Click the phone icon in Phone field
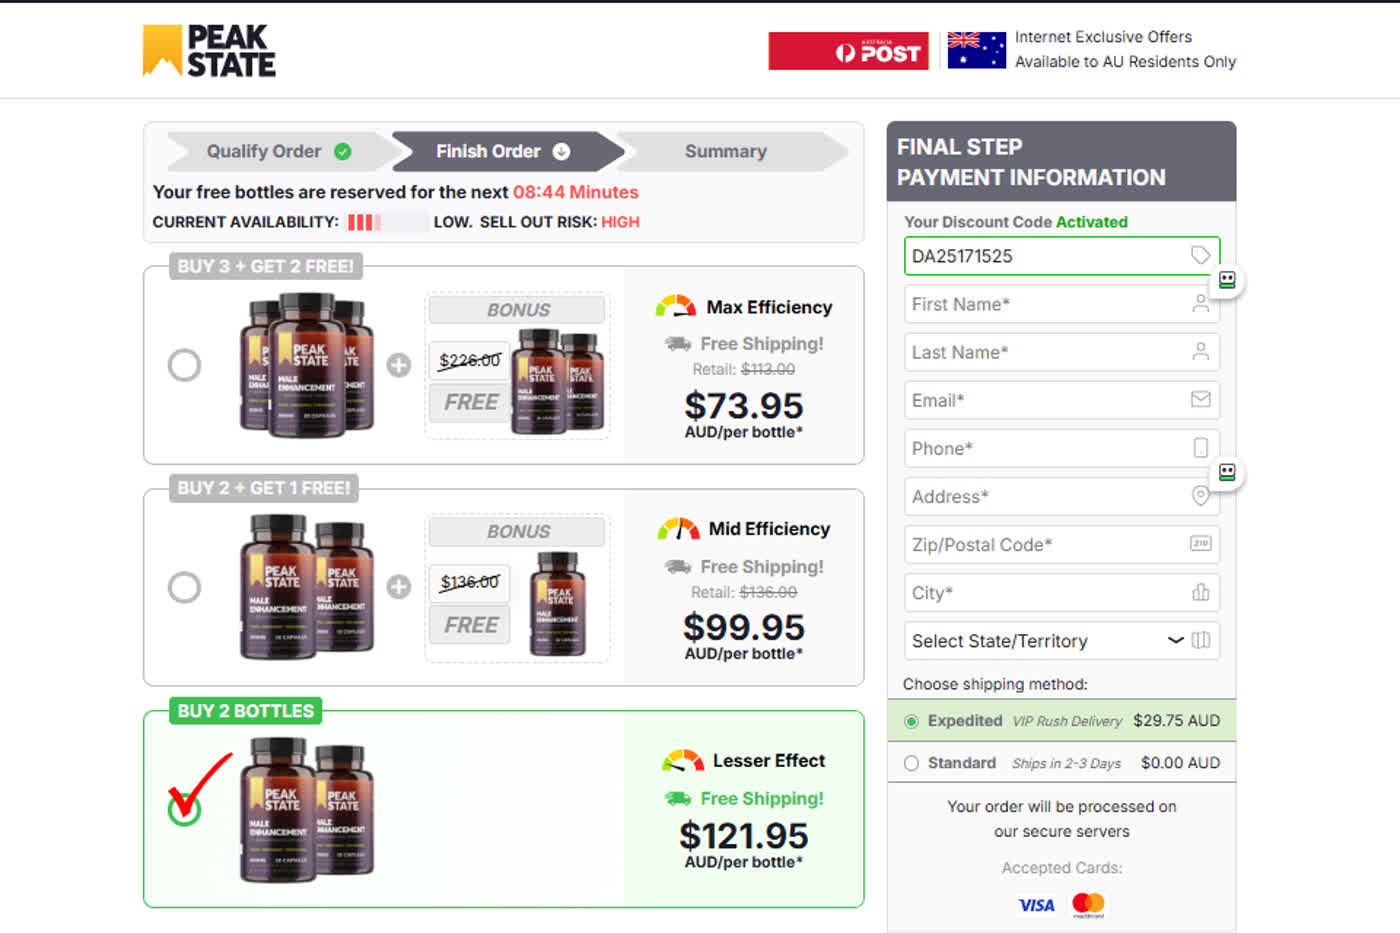 (1200, 447)
